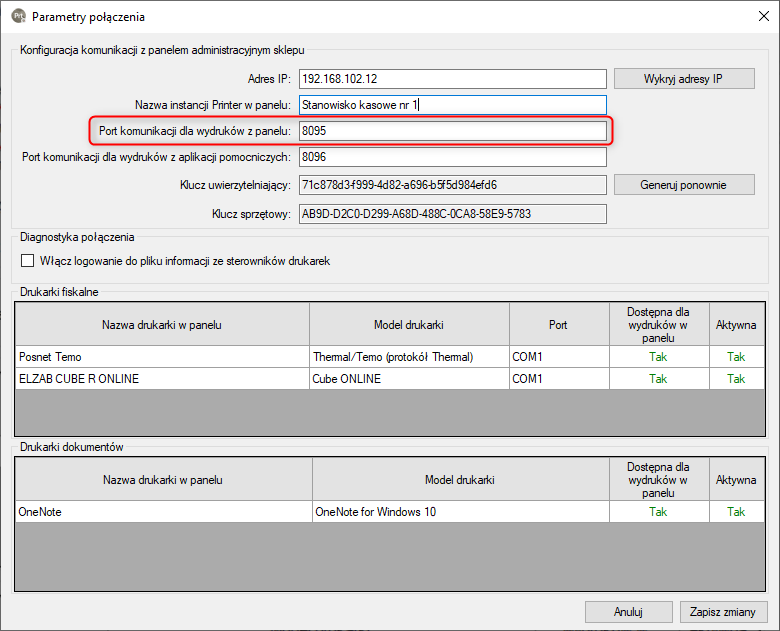Image resolution: width=780 pixels, height=631 pixels.
Task: Toggle panel availability for ELZAB CUBE printer
Action: [x=658, y=379]
